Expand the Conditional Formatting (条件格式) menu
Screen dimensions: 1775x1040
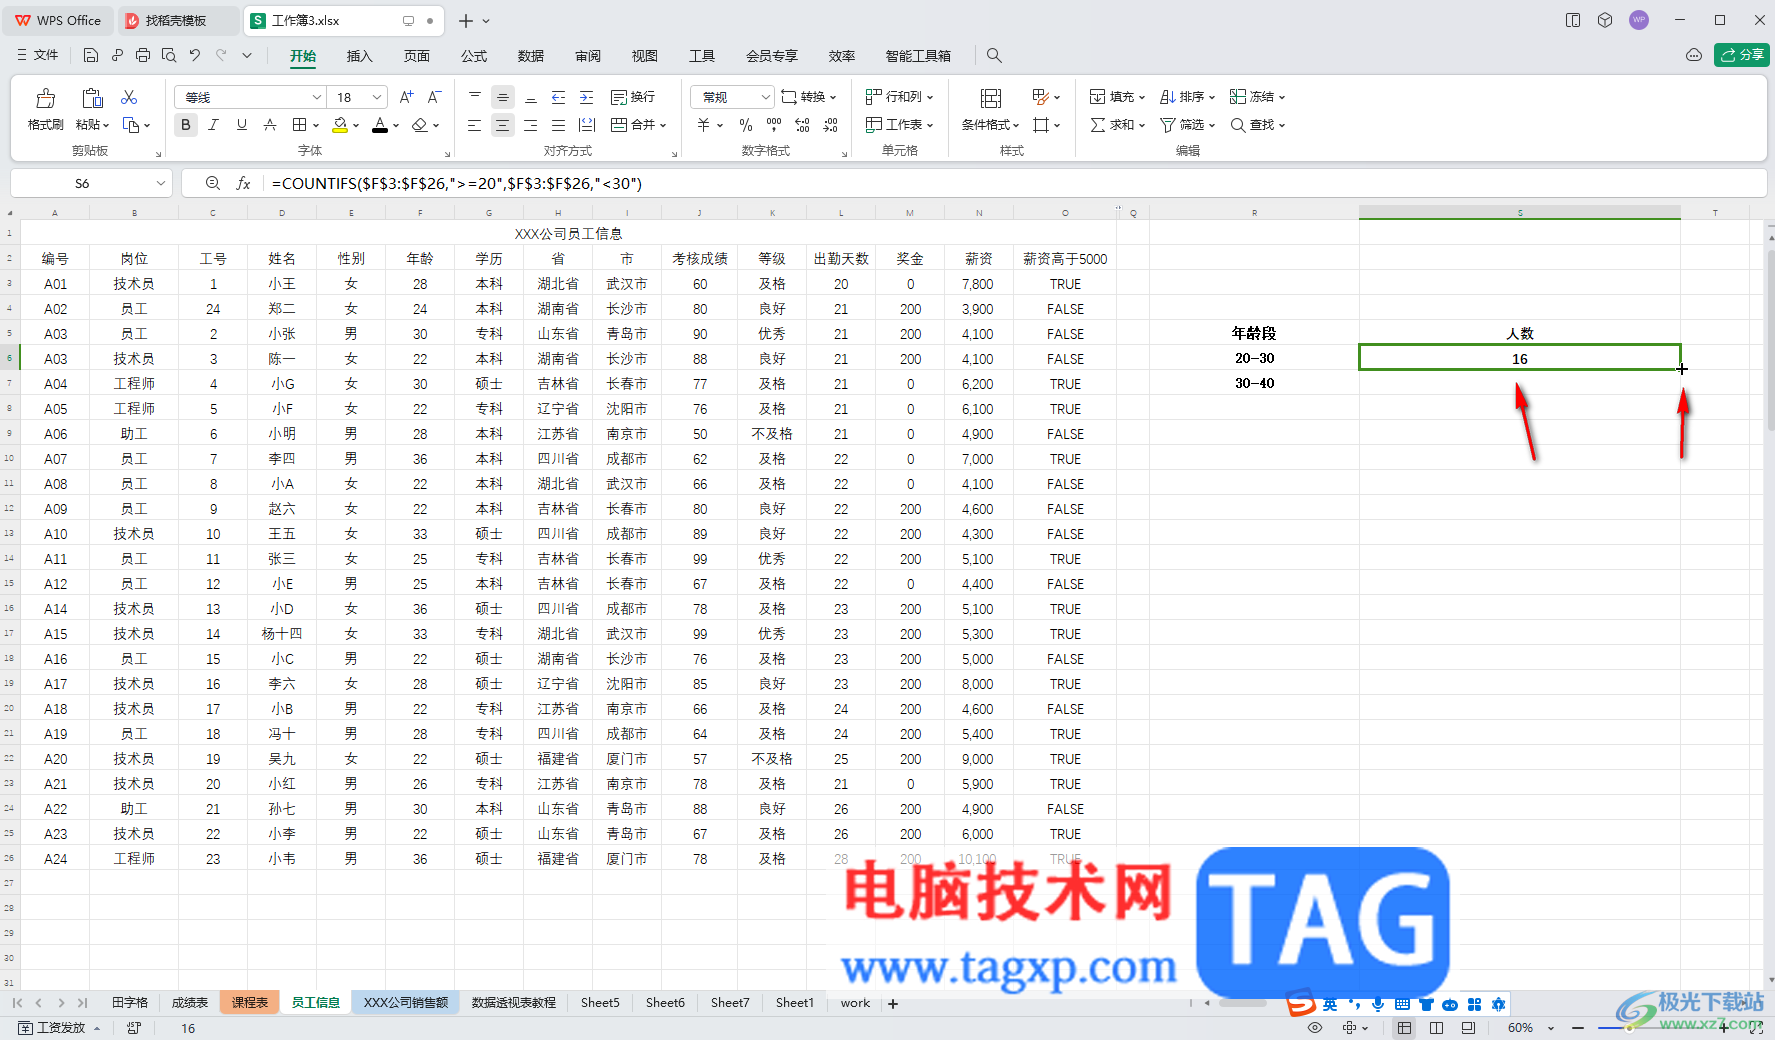[x=990, y=125]
